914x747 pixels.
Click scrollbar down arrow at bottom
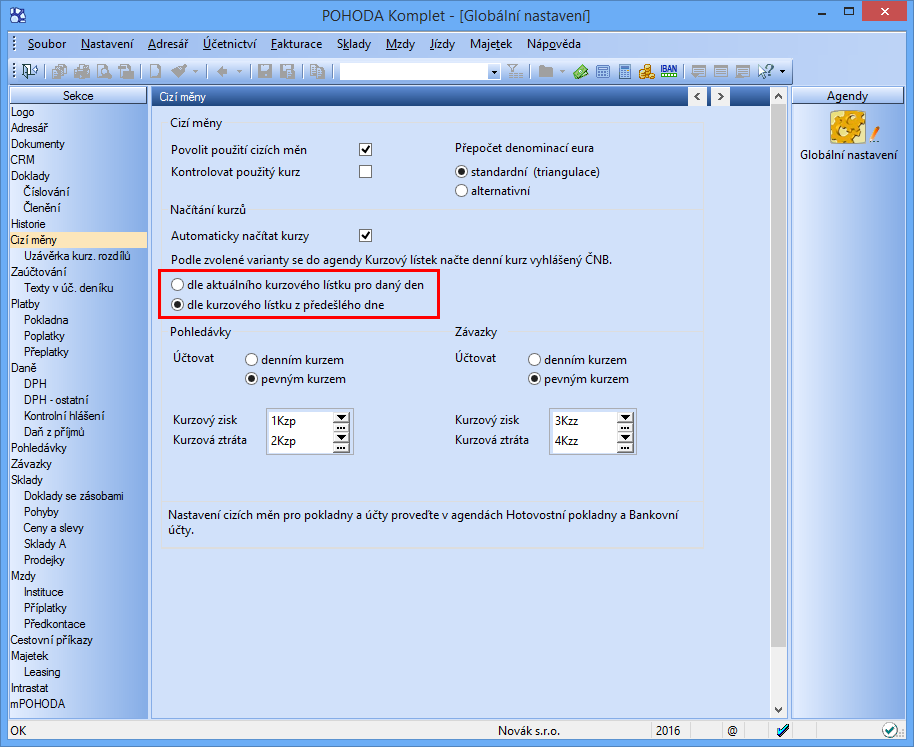pos(778,710)
